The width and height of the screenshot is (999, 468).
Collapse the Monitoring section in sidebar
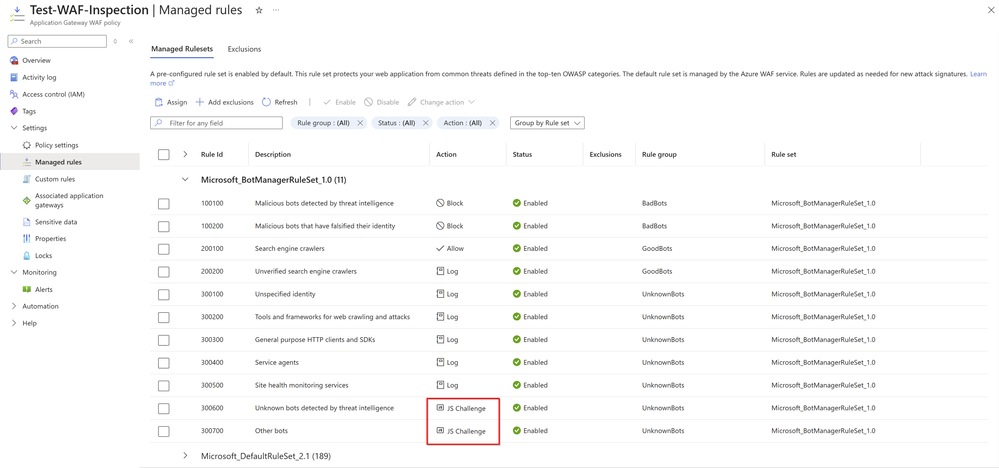coord(15,273)
